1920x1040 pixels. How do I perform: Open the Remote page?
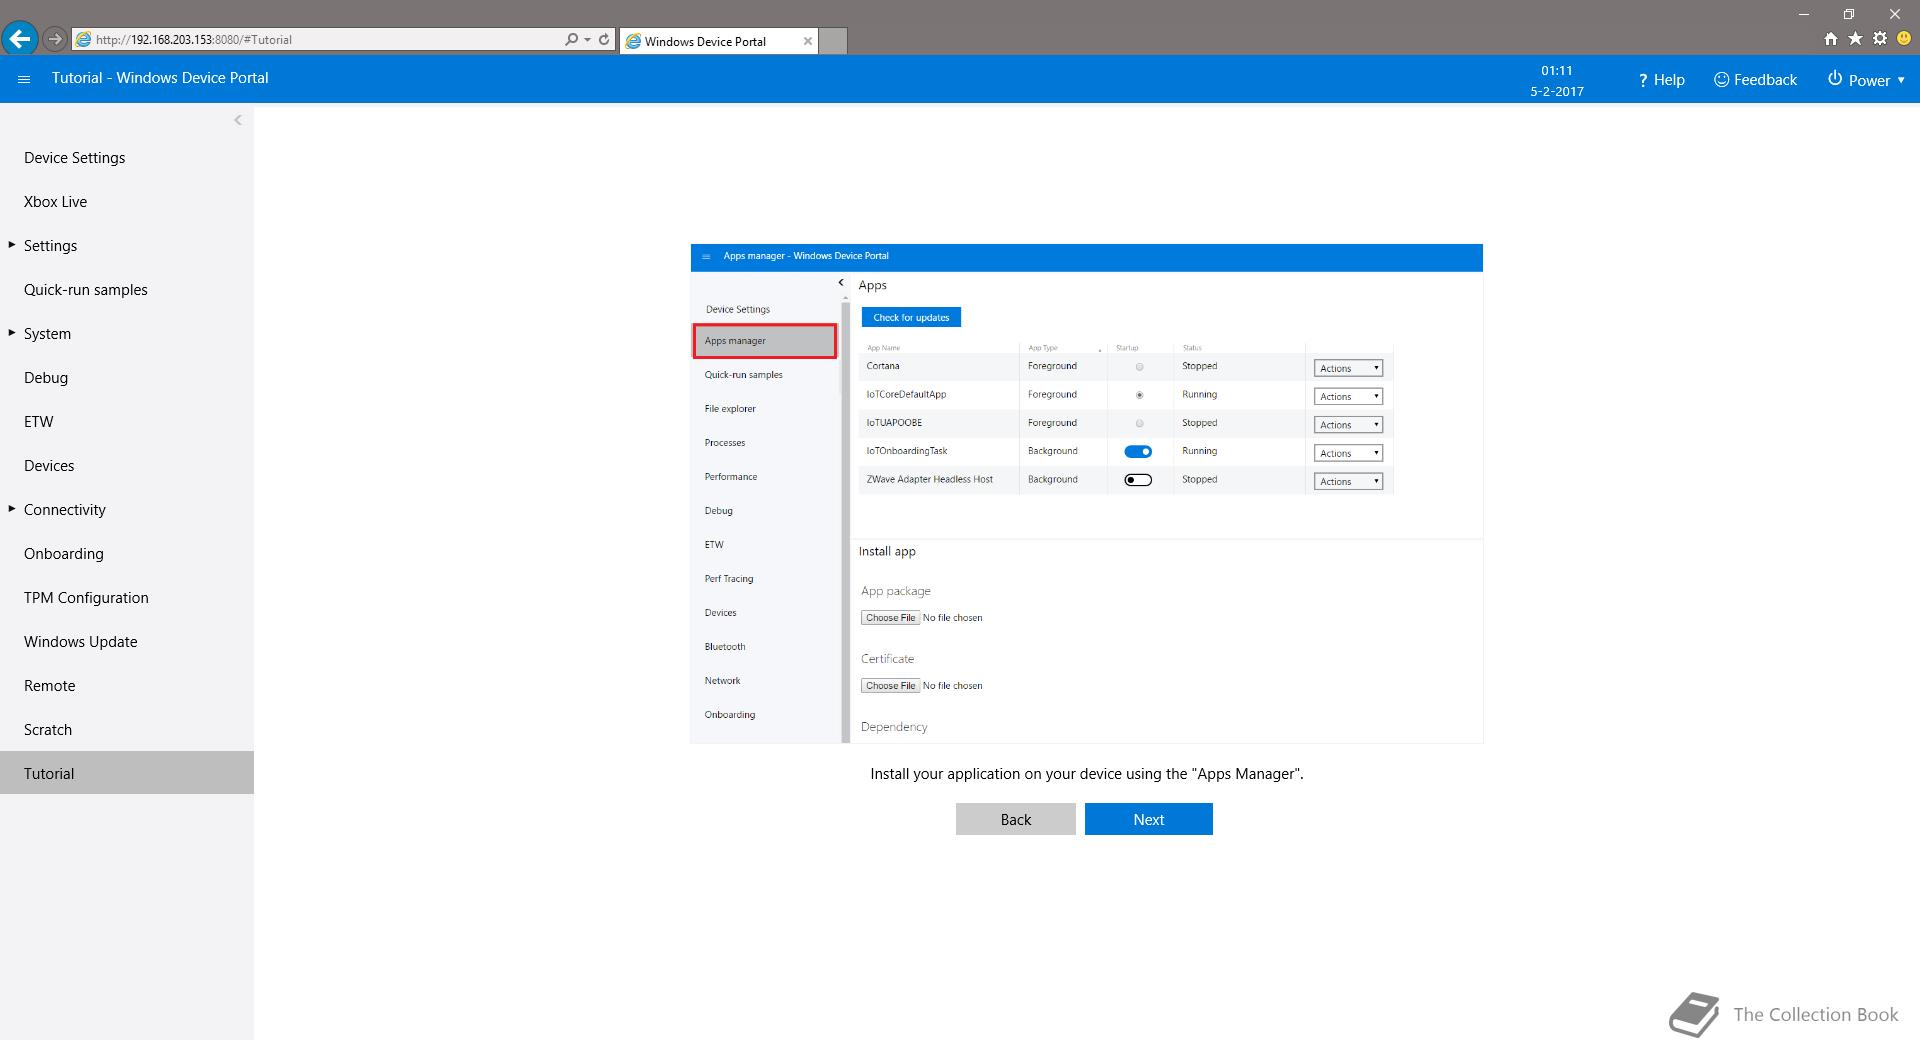[x=127, y=686]
